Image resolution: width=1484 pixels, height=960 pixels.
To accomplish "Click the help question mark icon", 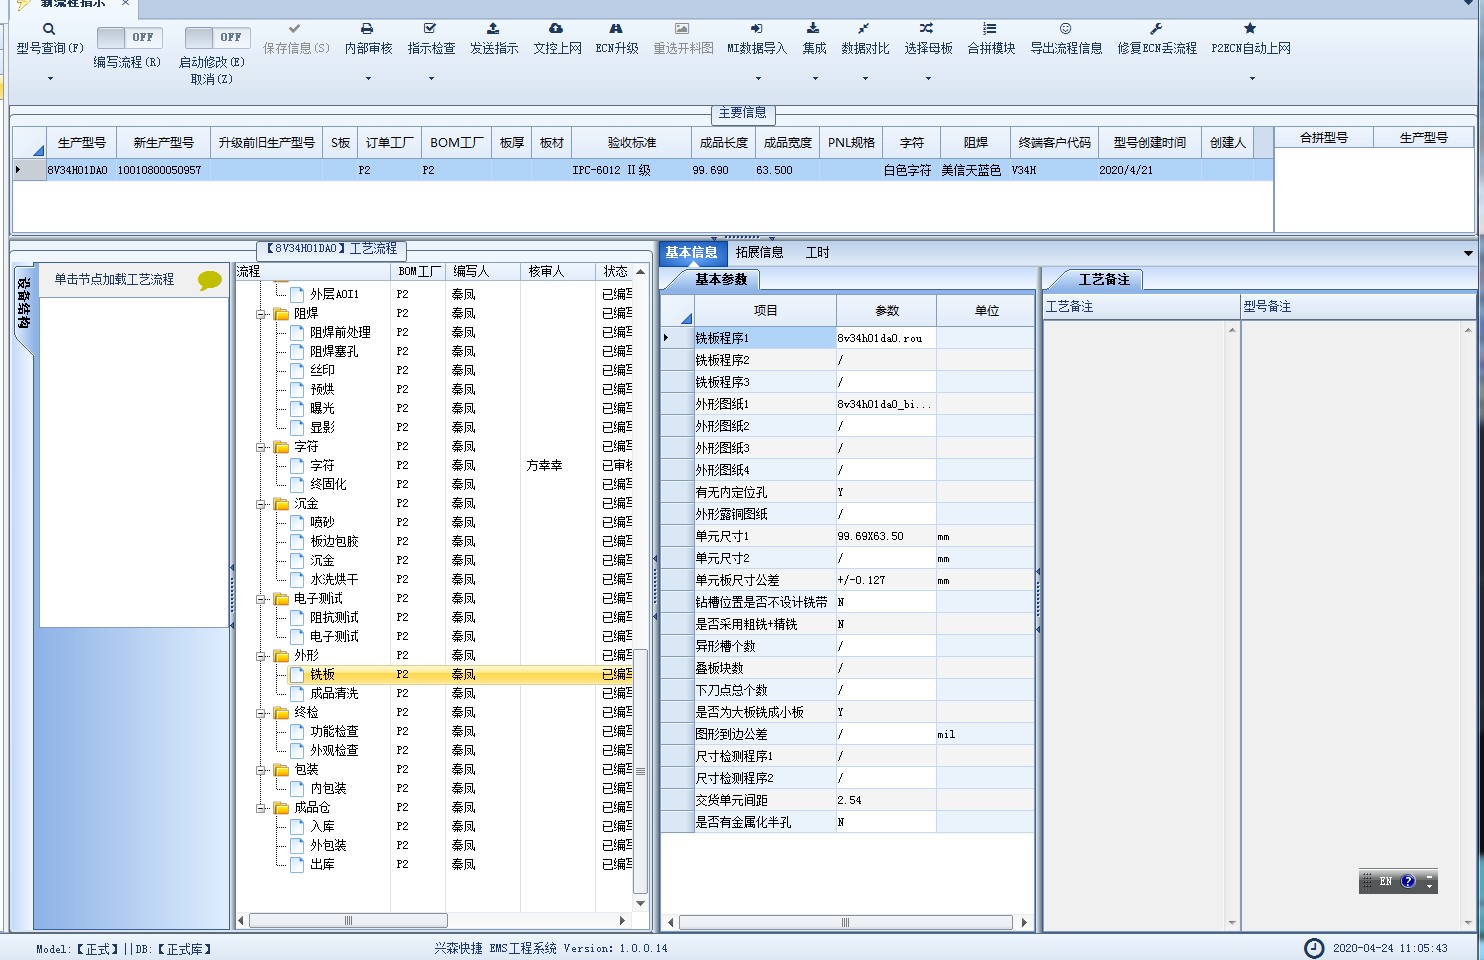I will click(1408, 881).
